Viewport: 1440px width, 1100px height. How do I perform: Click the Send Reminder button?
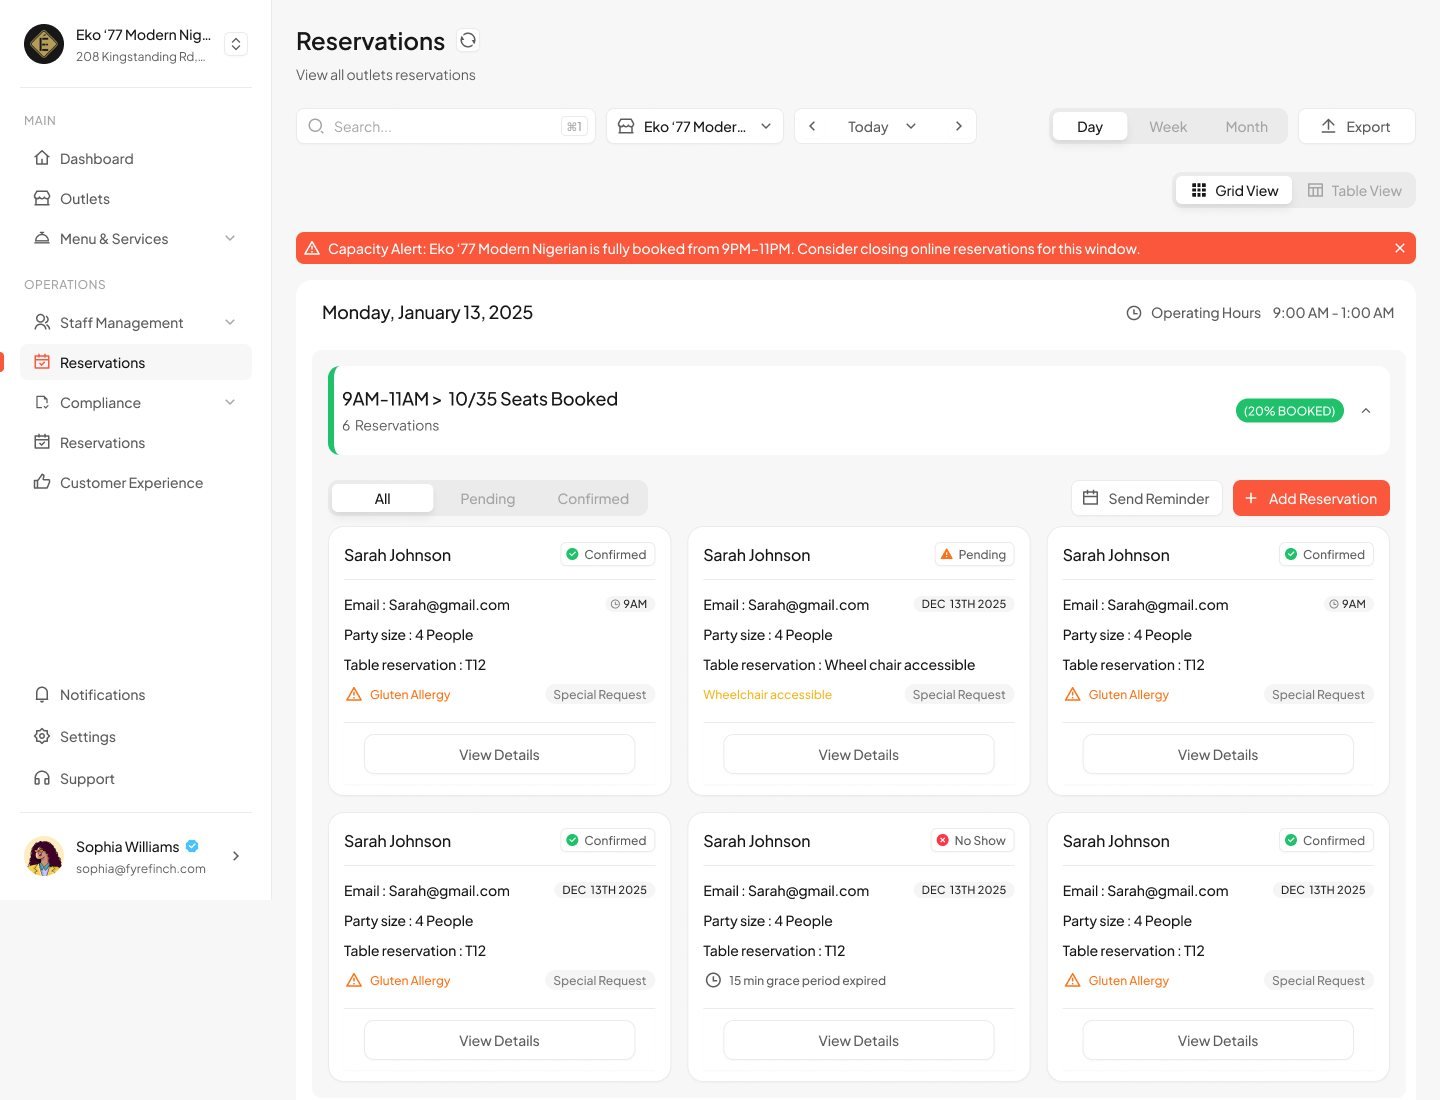pos(1146,498)
